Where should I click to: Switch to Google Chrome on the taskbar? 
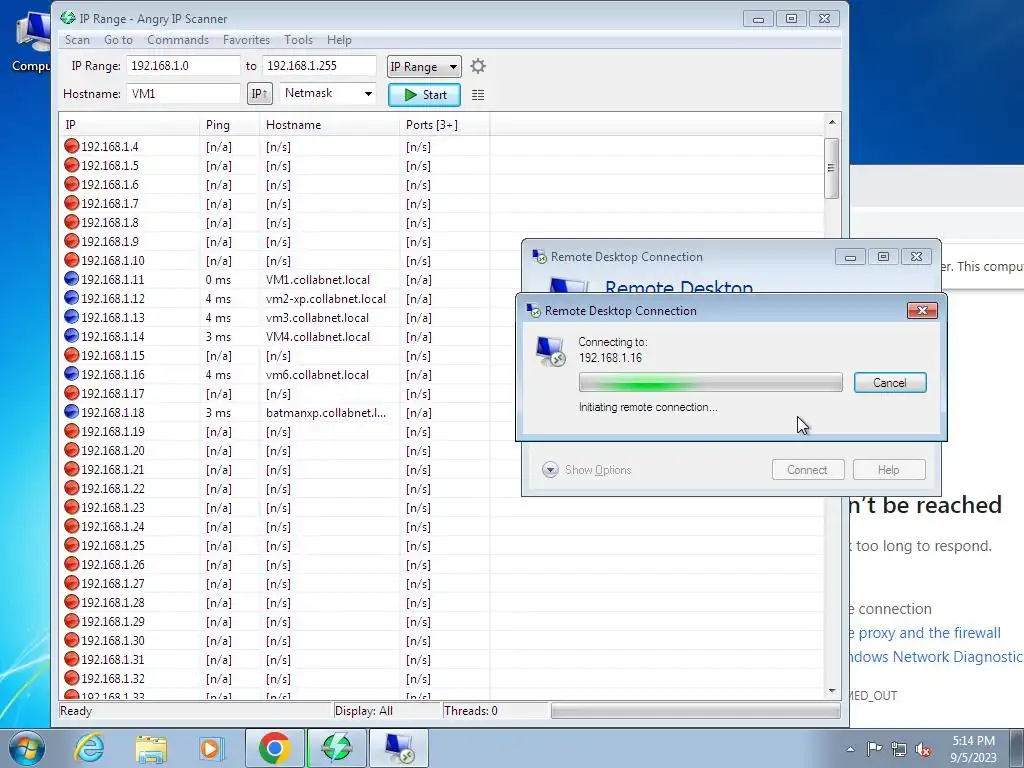(x=274, y=748)
